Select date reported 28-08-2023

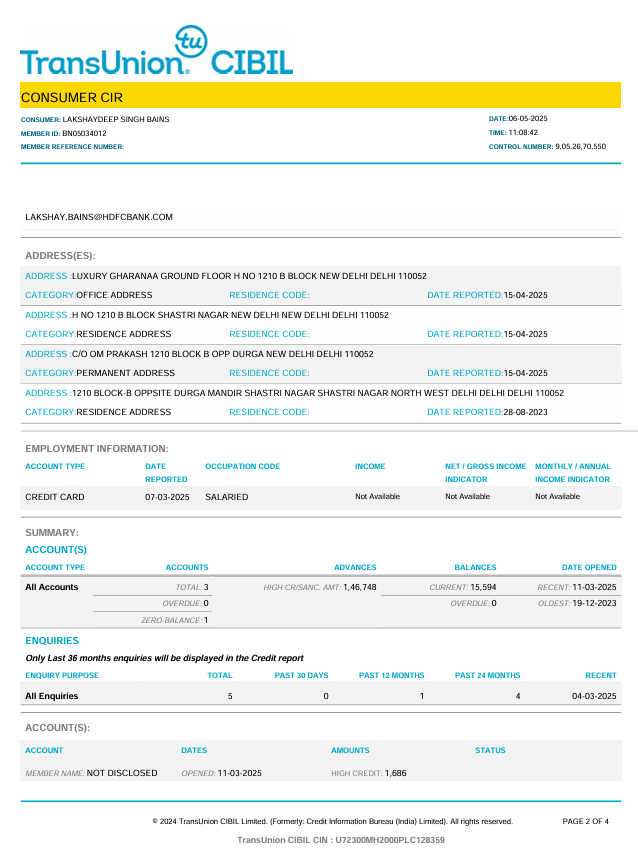525,412
